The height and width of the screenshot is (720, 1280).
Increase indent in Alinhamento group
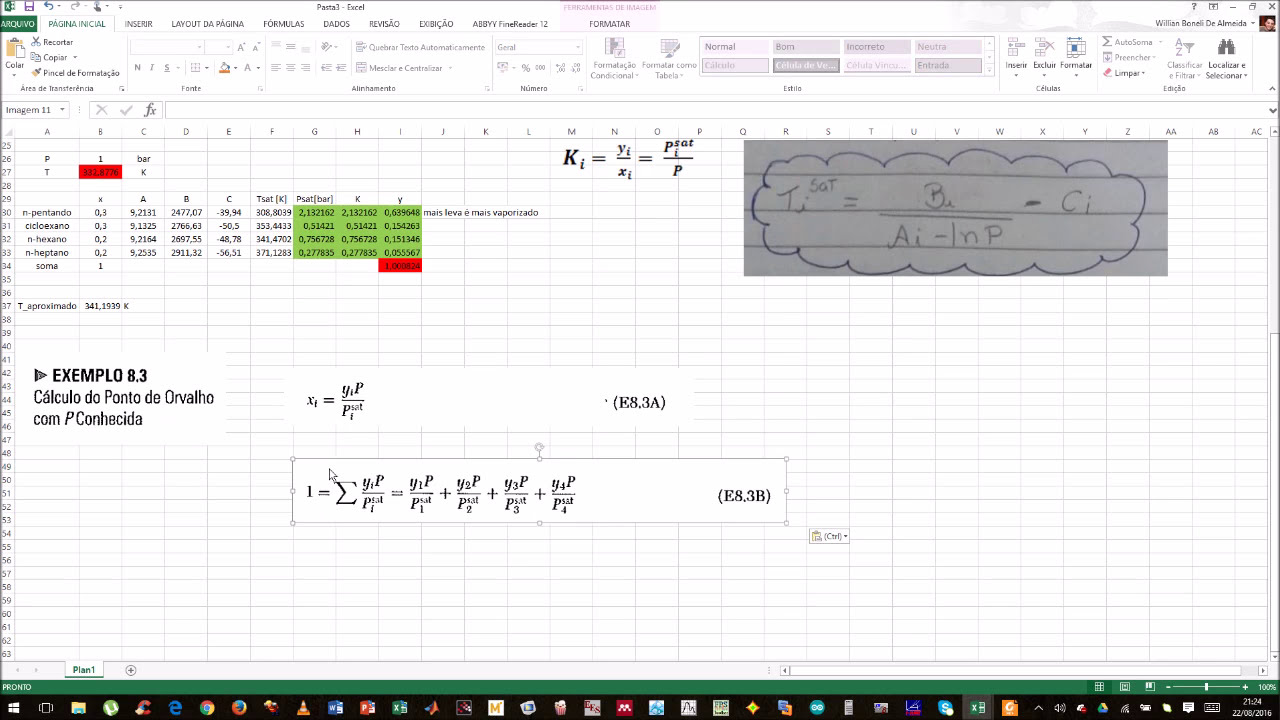tap(340, 68)
